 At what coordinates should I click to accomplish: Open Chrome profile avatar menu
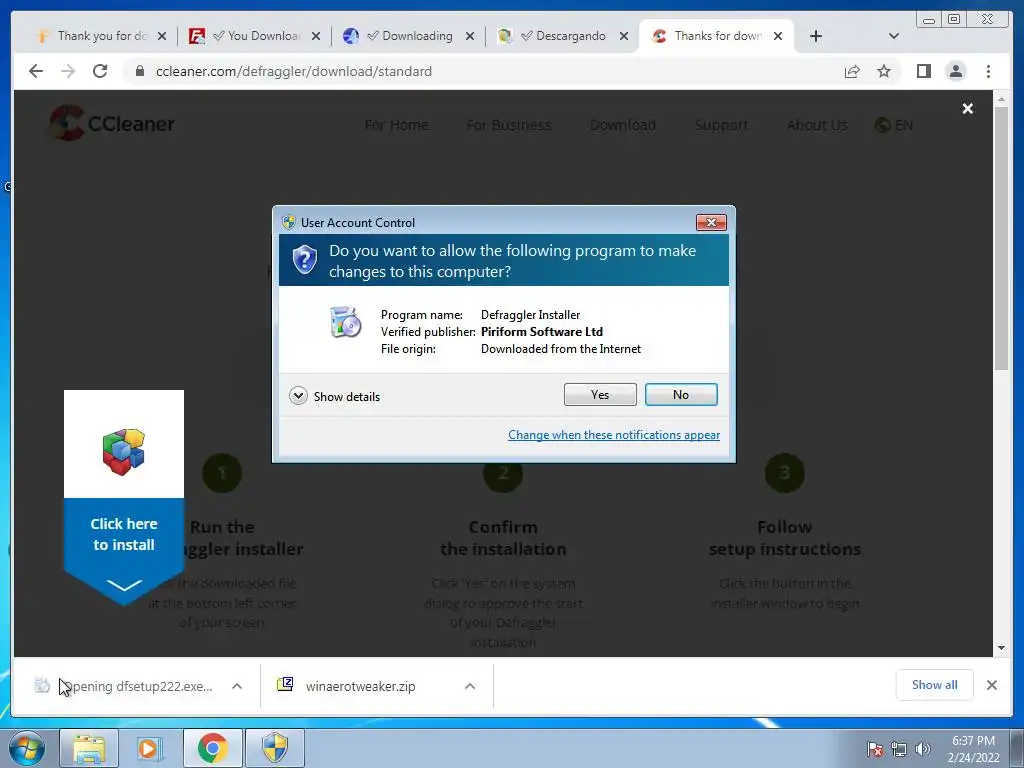(955, 71)
